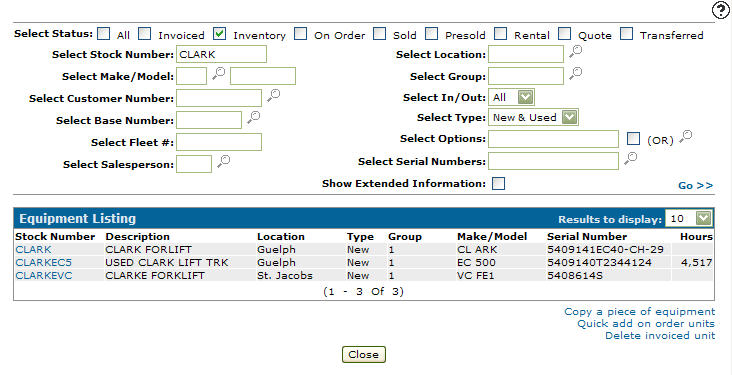Check the Invoiced status checkbox
The height and width of the screenshot is (375, 732).
145,34
